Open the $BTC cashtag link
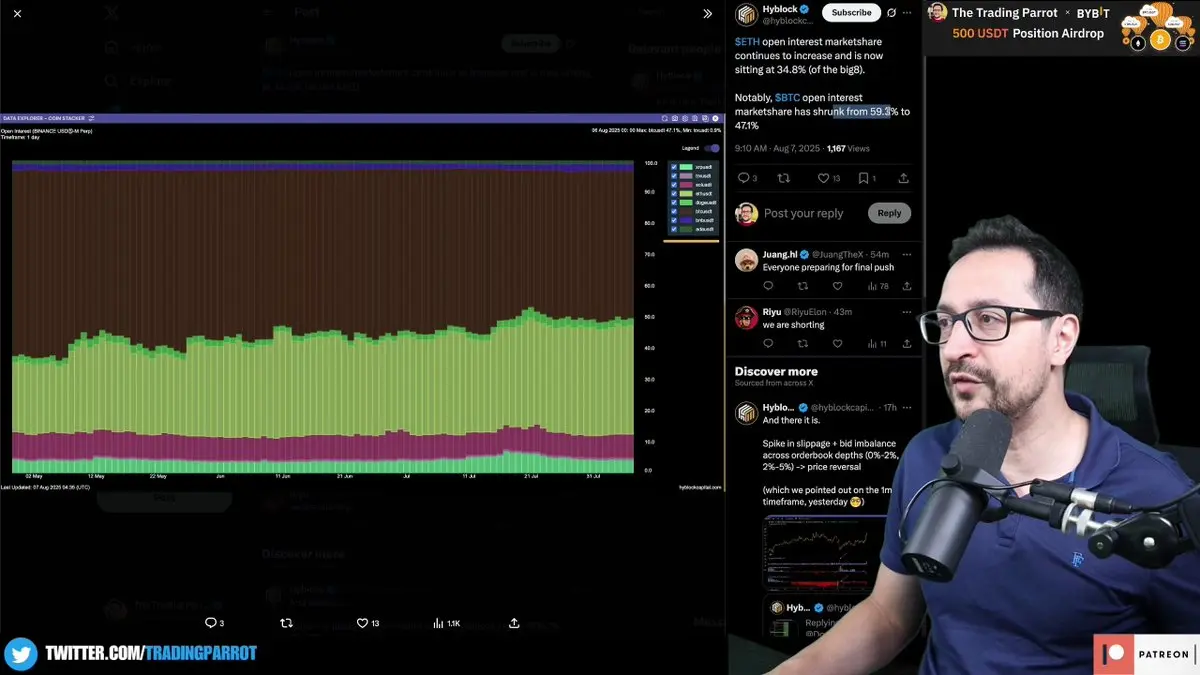The width and height of the screenshot is (1200, 675). click(x=787, y=98)
